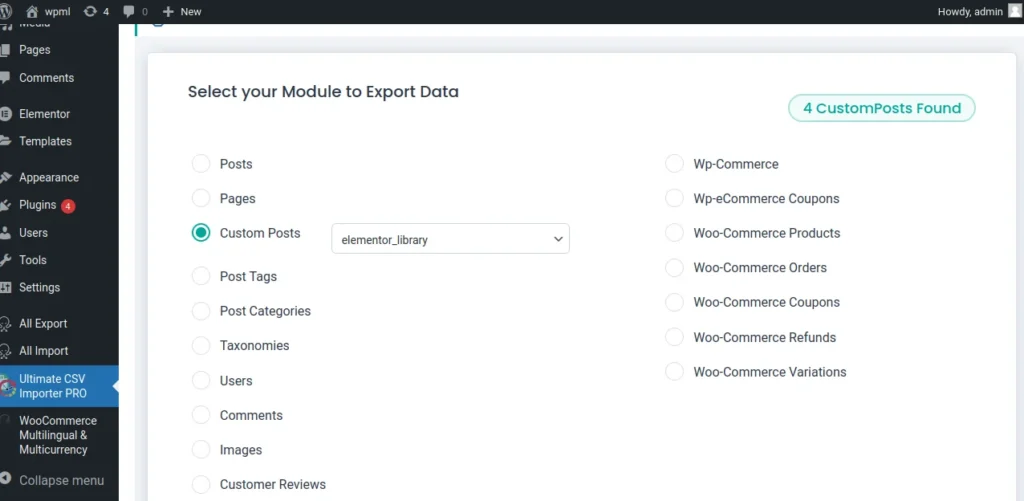Select the Woo-Commerce Refunds radio option
The image size is (1024, 501).
click(675, 337)
